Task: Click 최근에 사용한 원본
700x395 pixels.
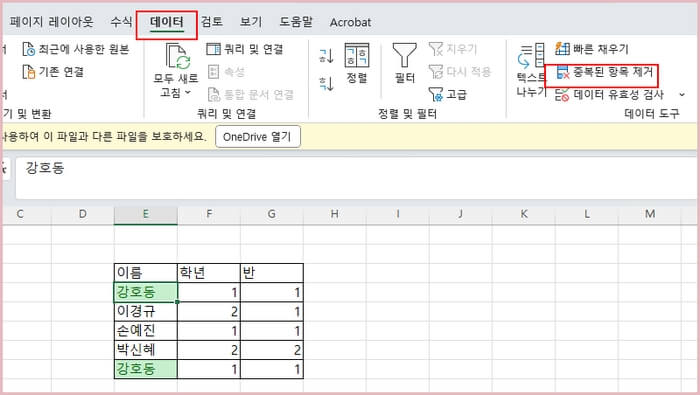Action: point(76,49)
